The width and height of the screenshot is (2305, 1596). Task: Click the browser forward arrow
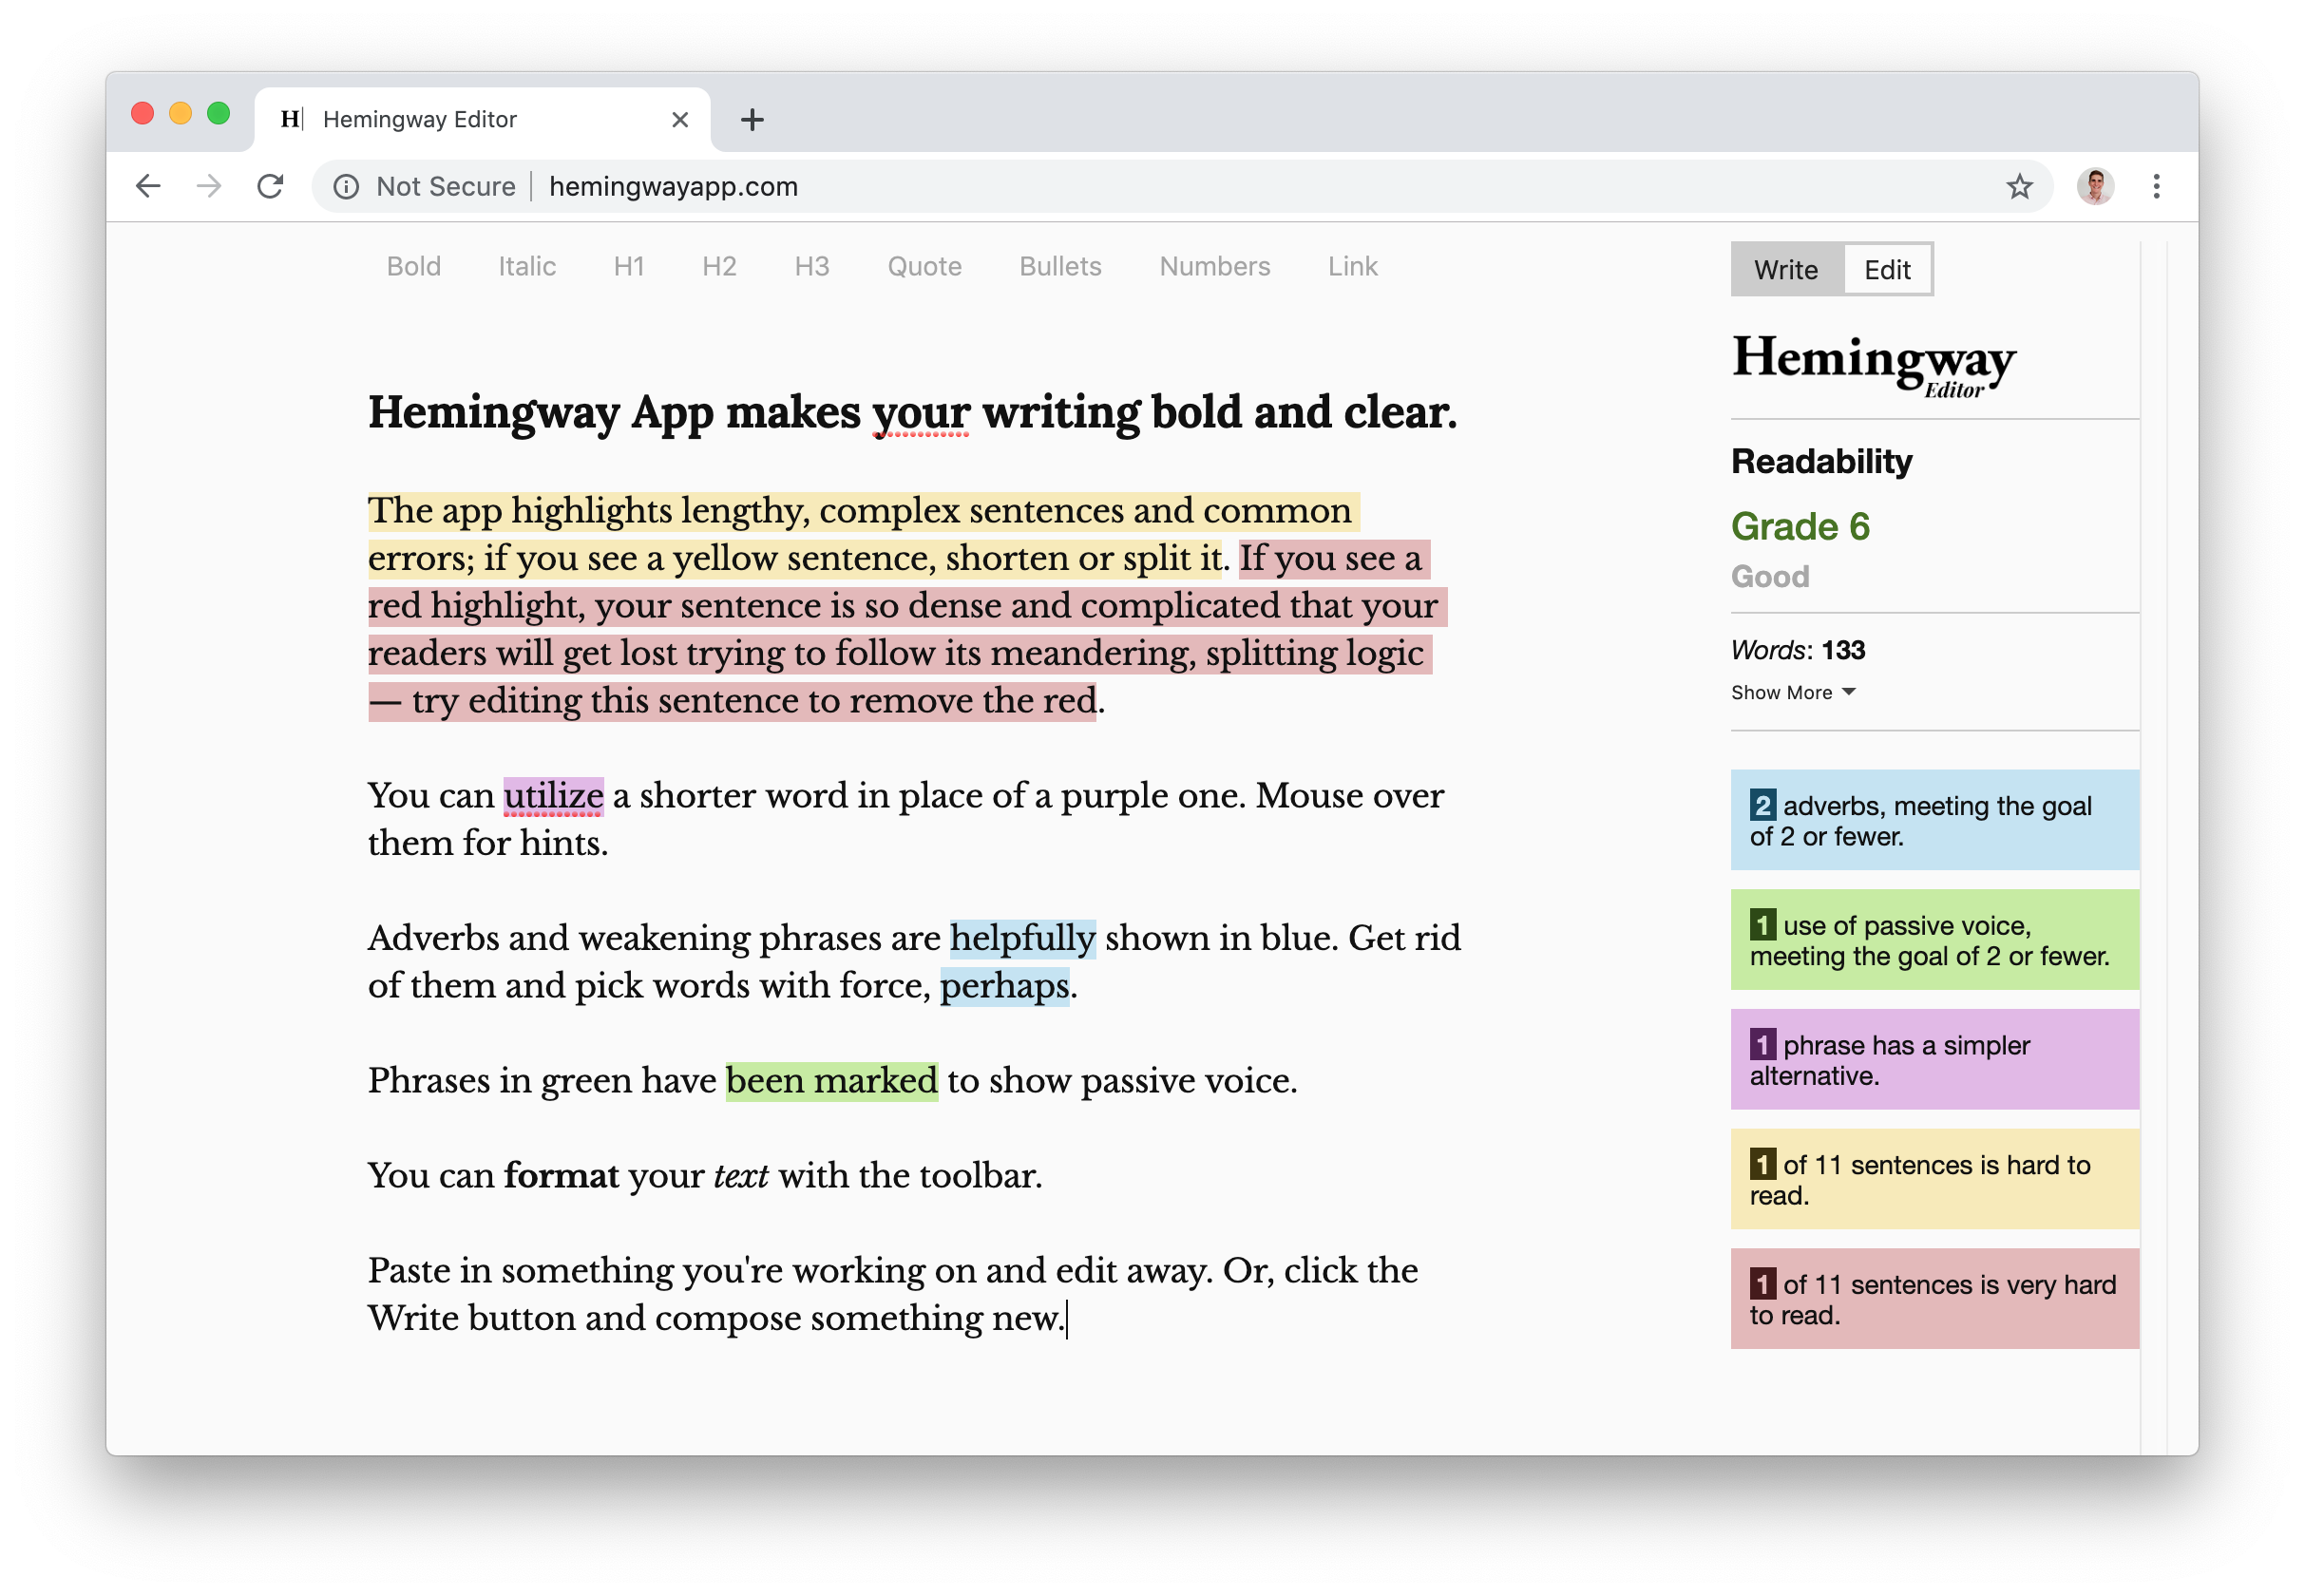coord(209,186)
